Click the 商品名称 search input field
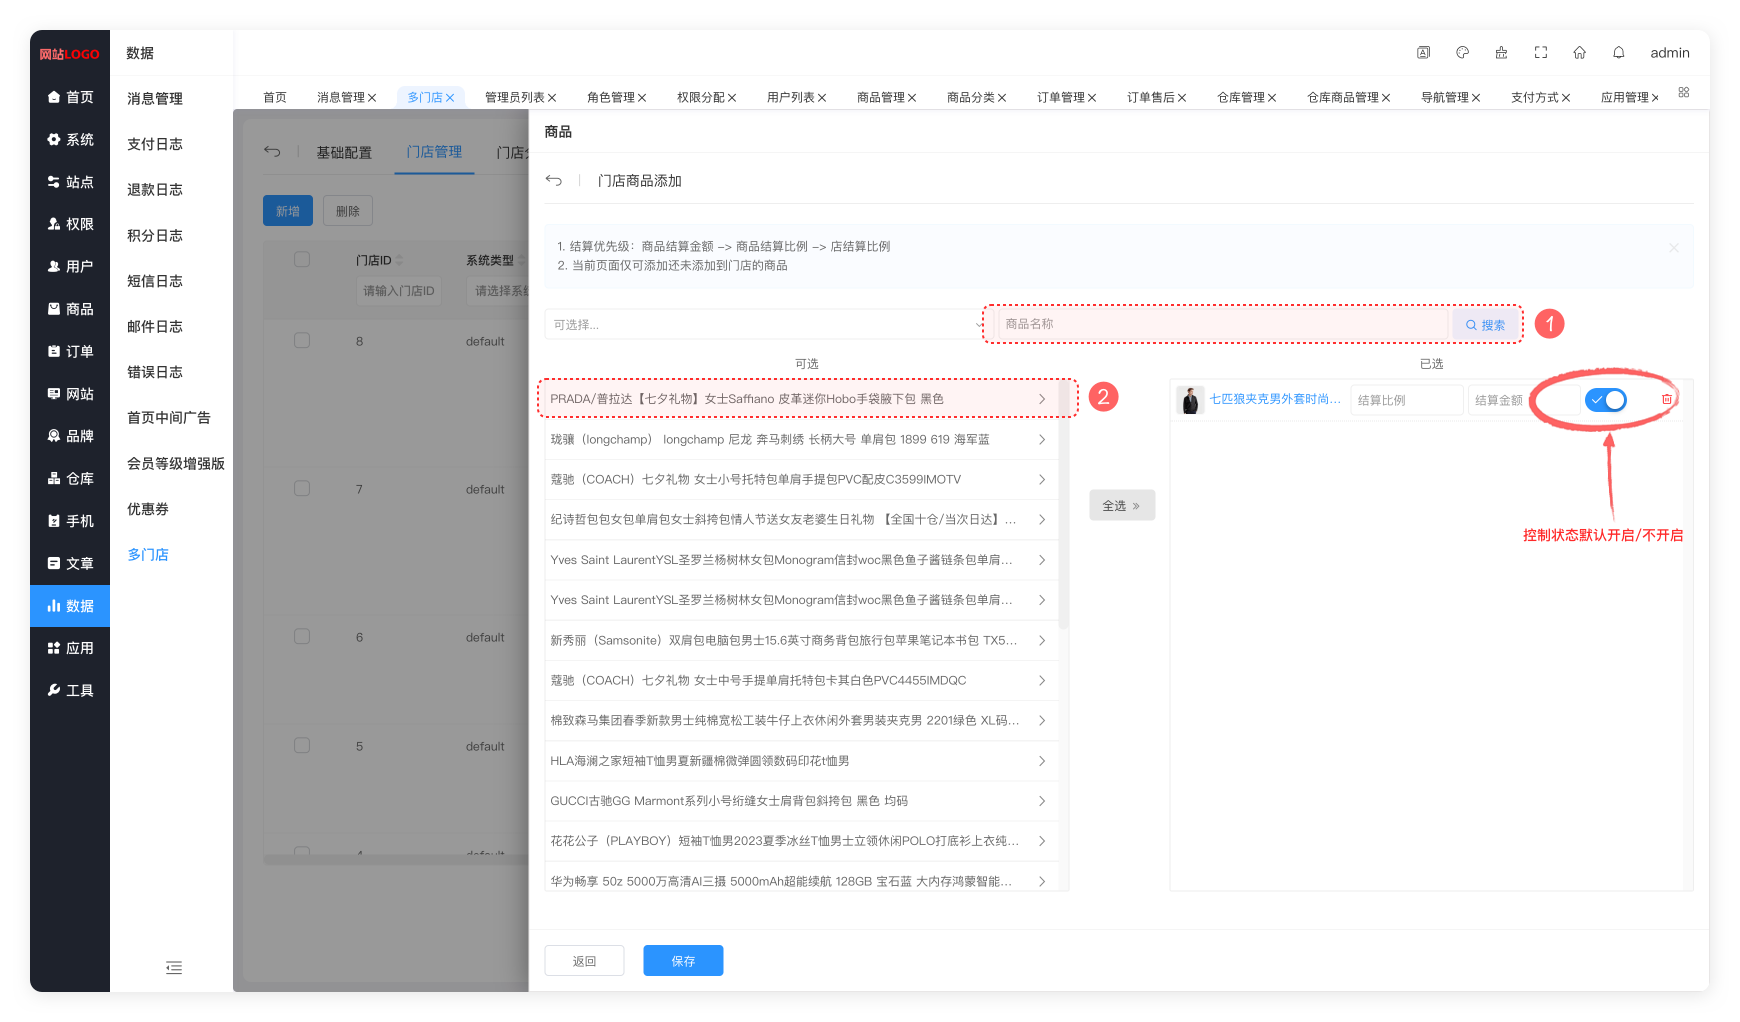 [x=1222, y=324]
